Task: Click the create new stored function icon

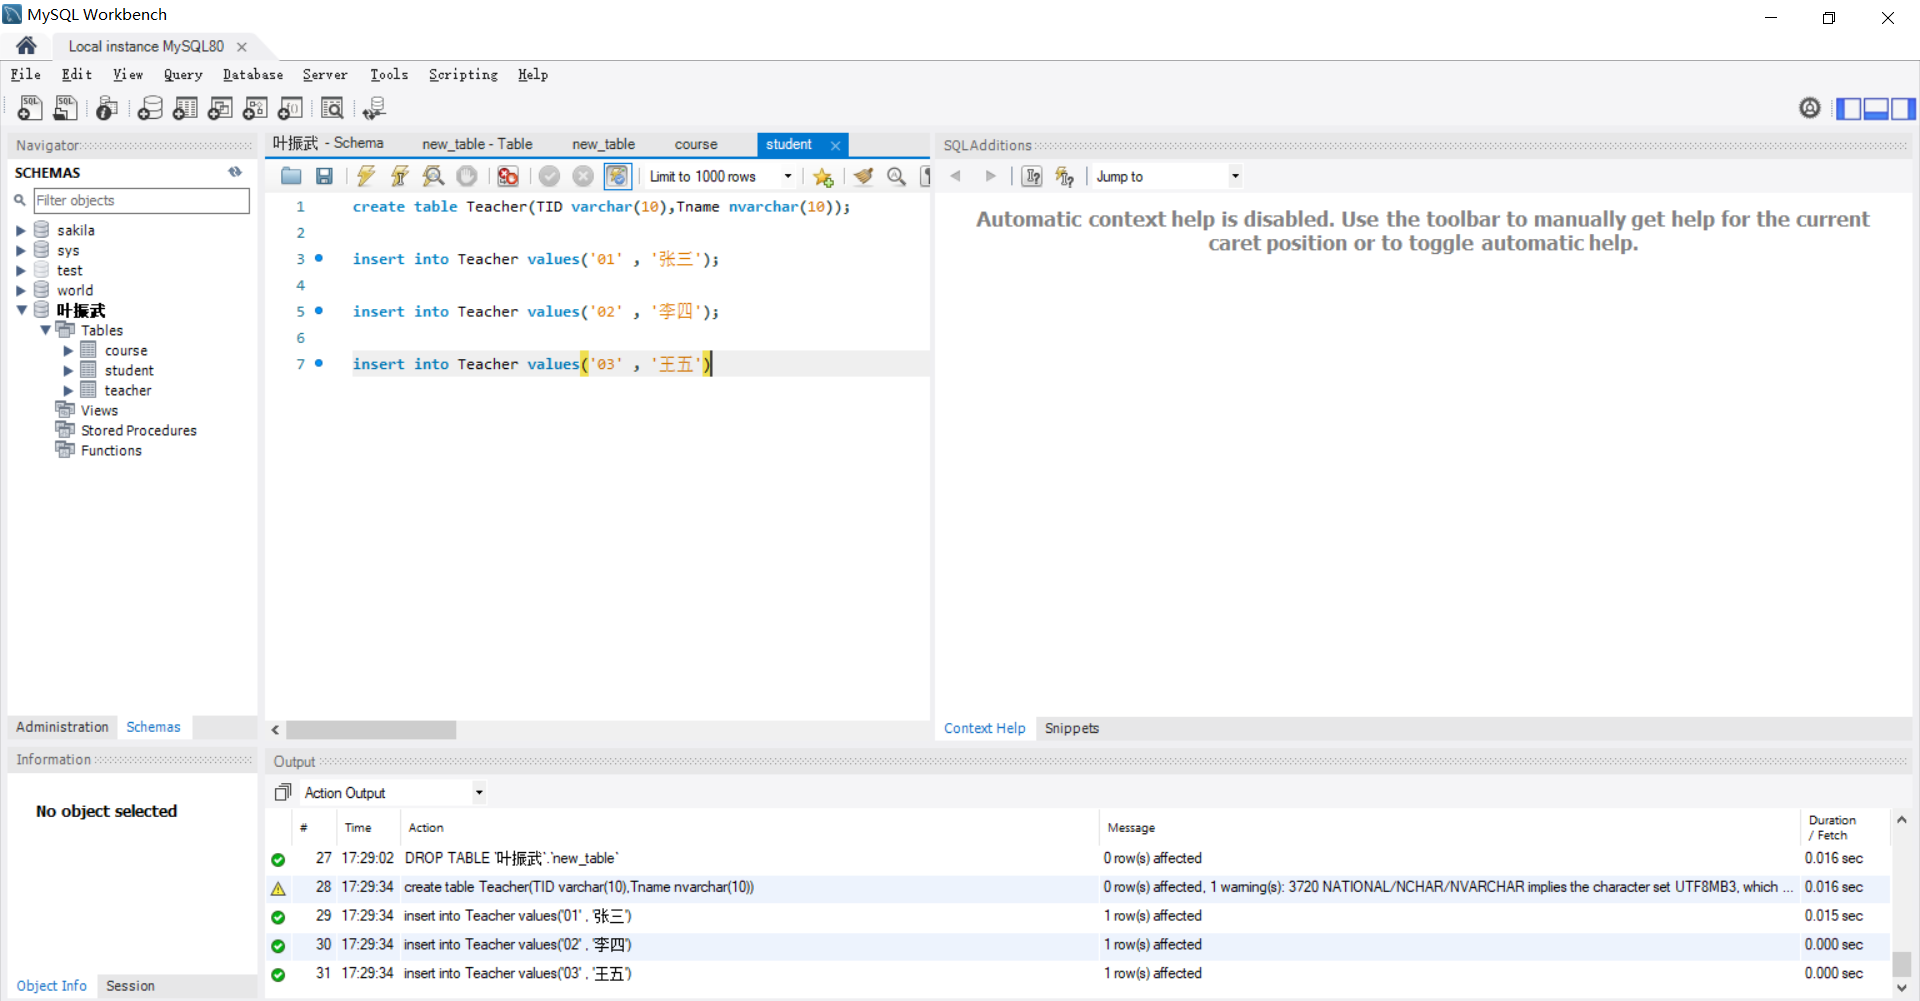Action: click(x=291, y=108)
